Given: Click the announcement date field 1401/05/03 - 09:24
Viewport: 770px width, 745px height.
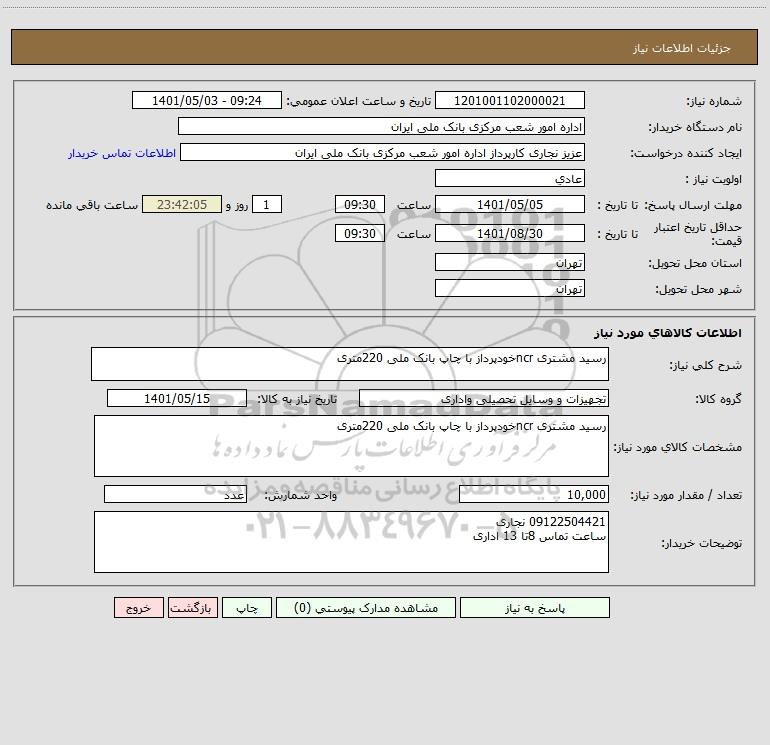Looking at the screenshot, I should [207, 100].
